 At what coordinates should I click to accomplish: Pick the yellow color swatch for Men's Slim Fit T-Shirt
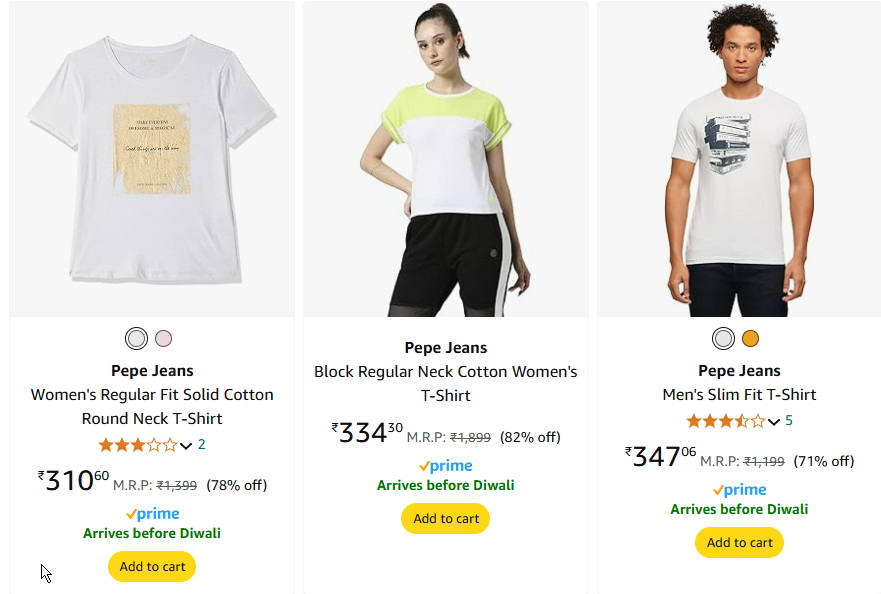click(x=750, y=339)
